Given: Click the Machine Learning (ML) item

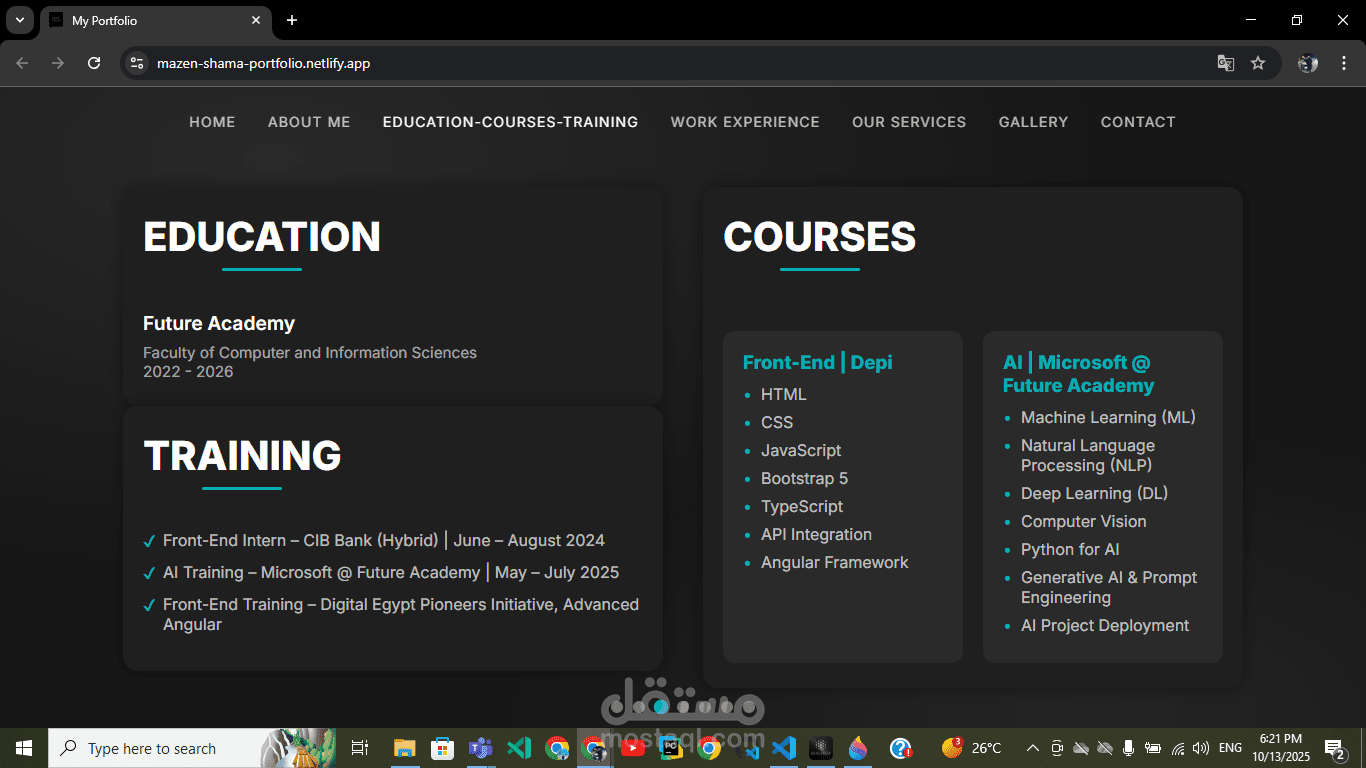Looking at the screenshot, I should (x=1108, y=418).
